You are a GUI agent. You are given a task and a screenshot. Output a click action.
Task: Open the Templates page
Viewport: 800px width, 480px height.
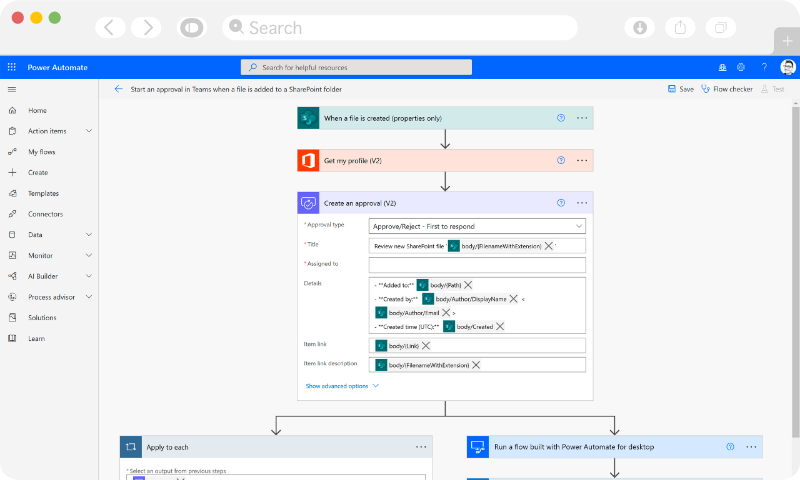[43, 193]
